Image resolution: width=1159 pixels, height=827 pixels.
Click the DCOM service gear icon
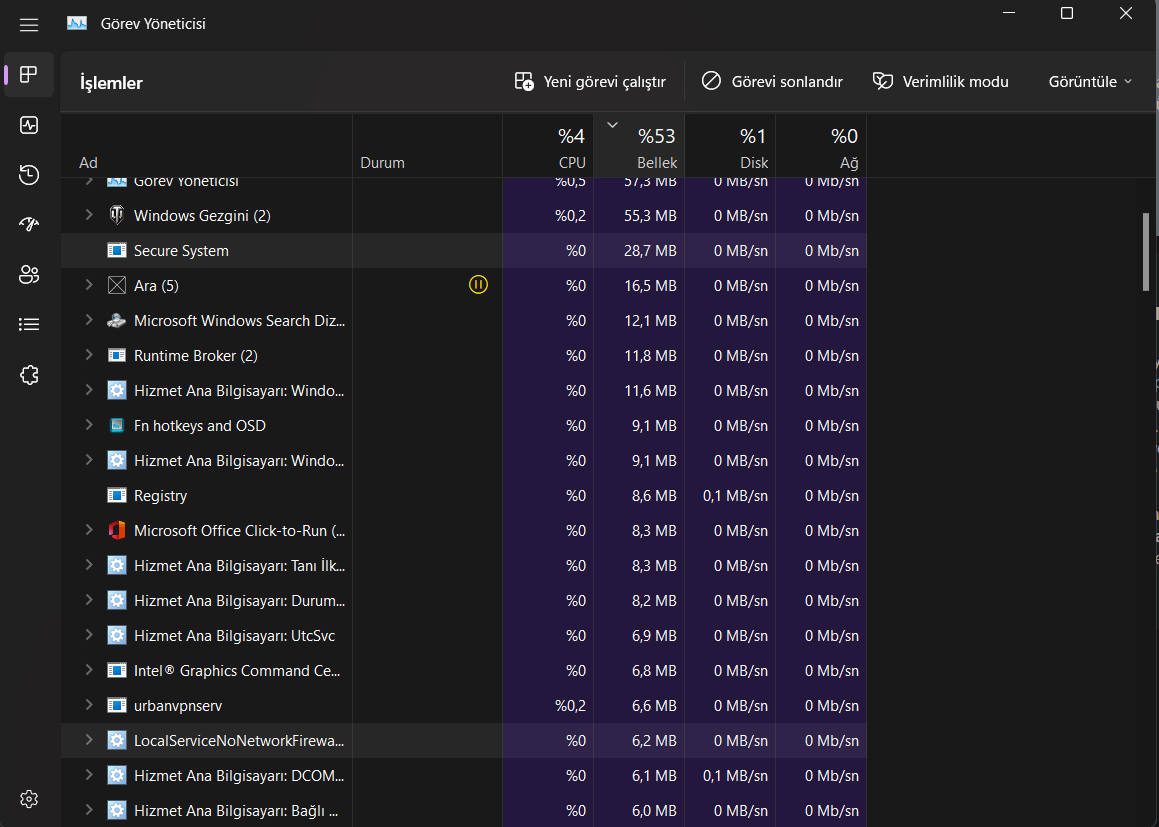click(117, 775)
